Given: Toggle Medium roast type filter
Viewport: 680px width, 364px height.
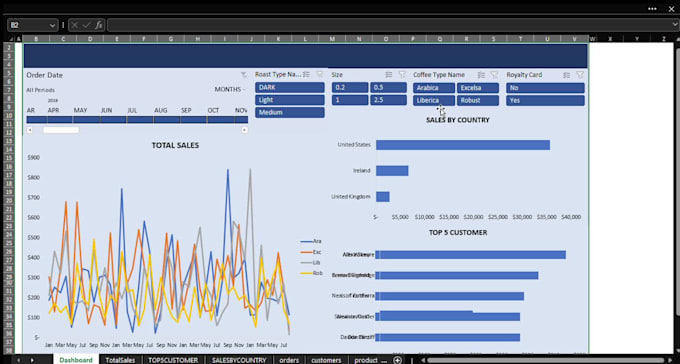Looking at the screenshot, I should click(x=290, y=112).
